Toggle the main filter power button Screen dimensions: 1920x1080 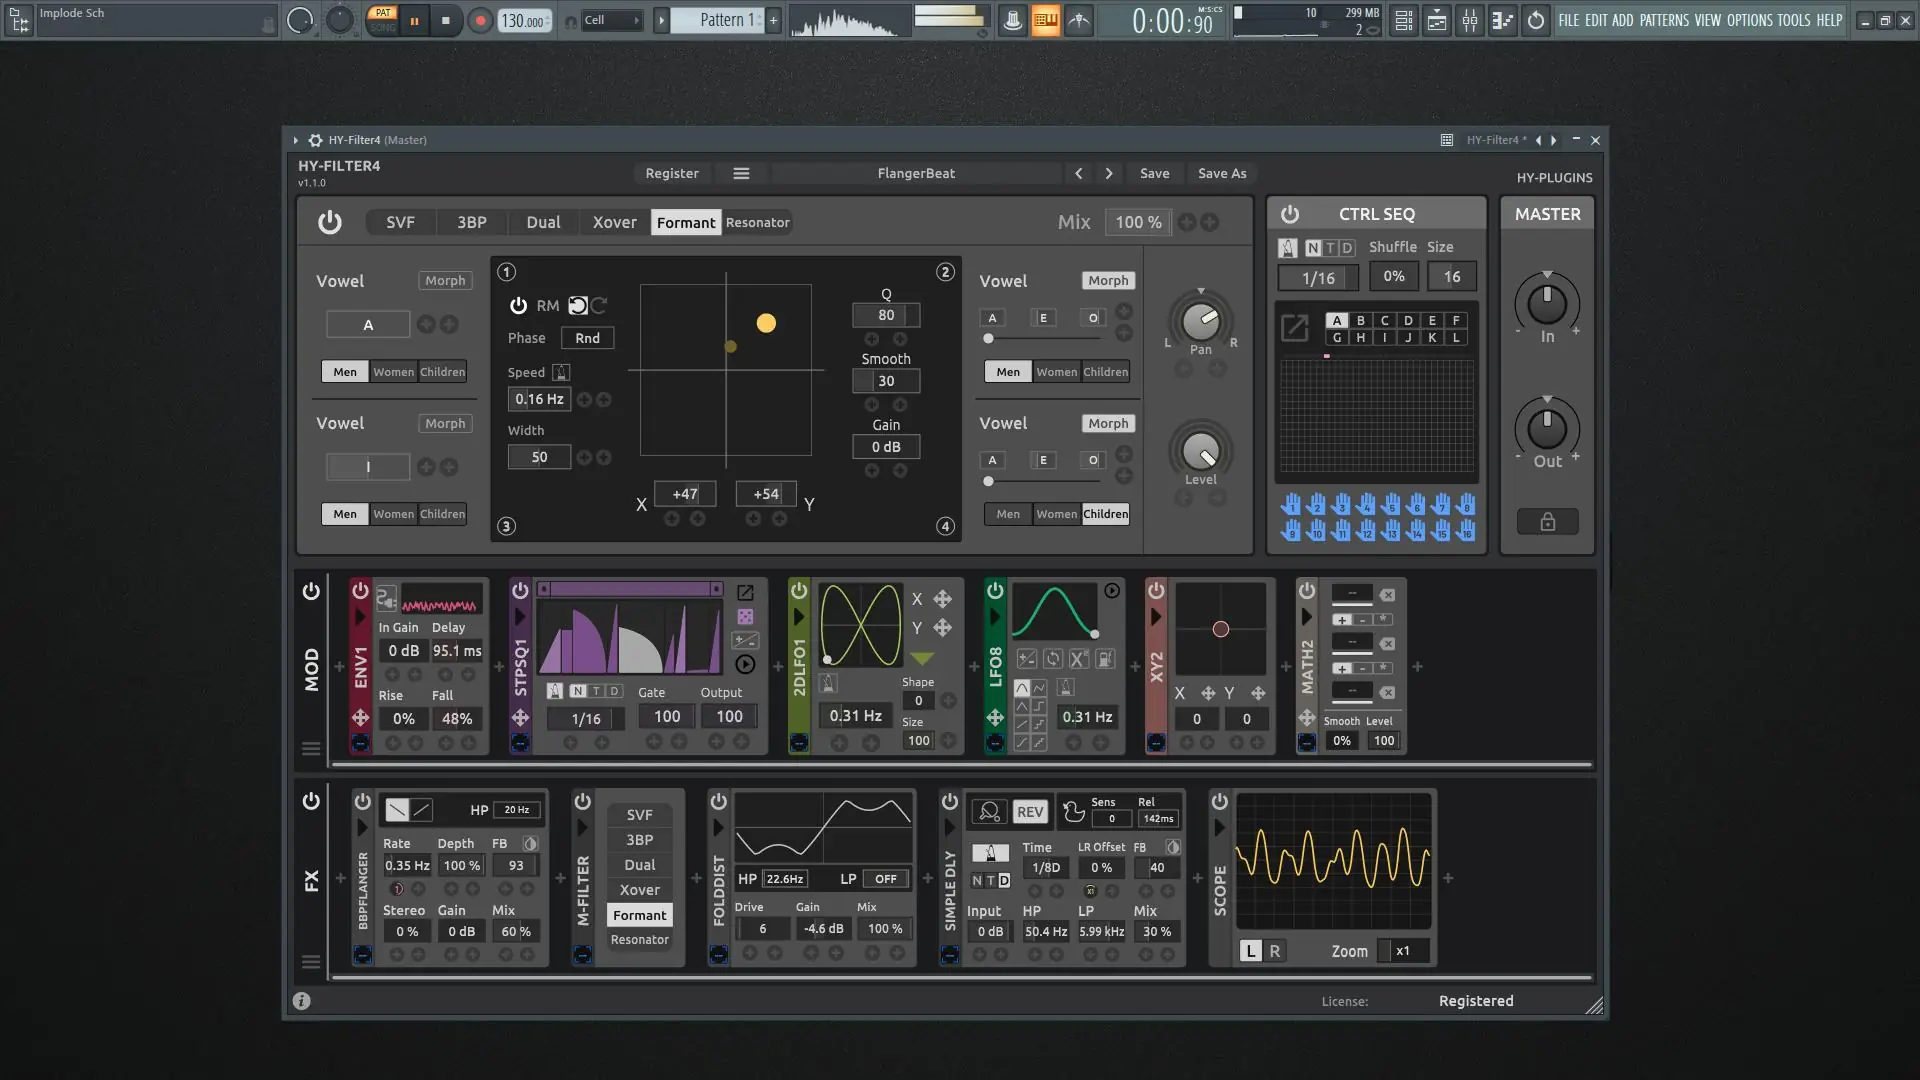329,222
